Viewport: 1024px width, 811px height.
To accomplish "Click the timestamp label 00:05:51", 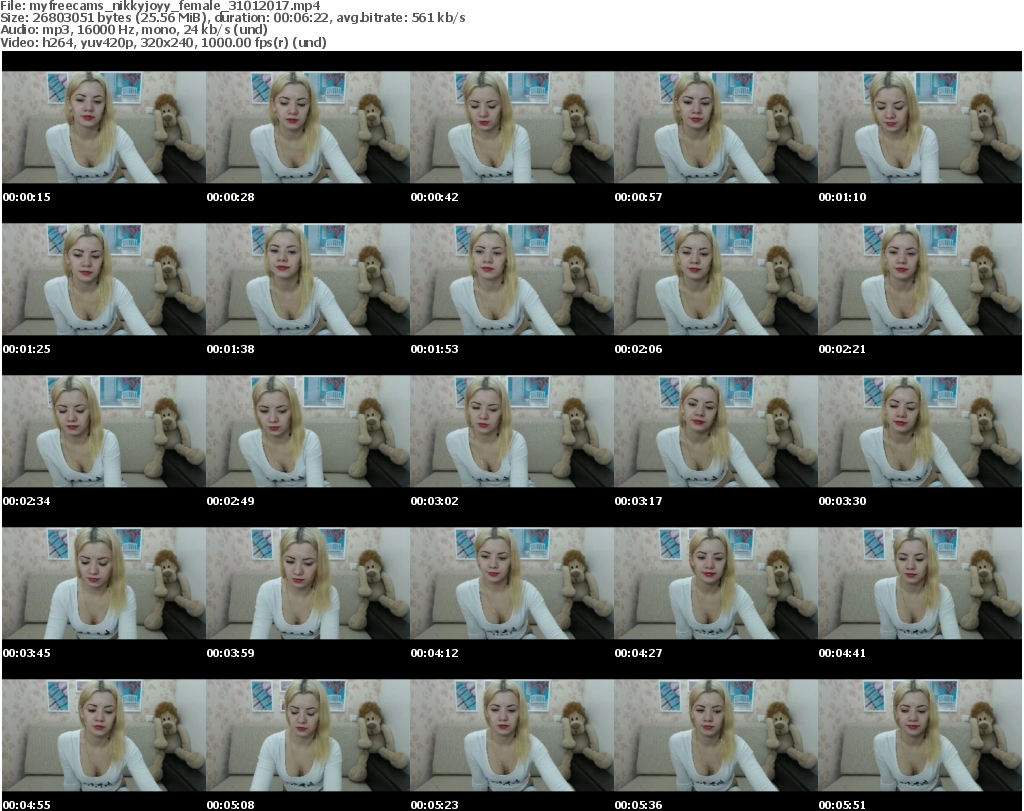I will (x=842, y=805).
